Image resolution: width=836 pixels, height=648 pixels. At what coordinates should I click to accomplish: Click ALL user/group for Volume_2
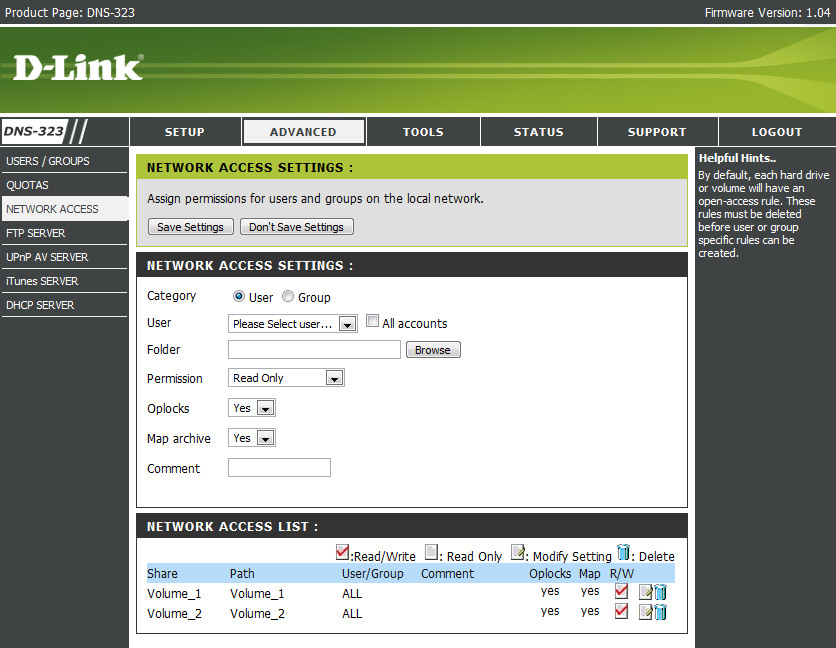352,614
